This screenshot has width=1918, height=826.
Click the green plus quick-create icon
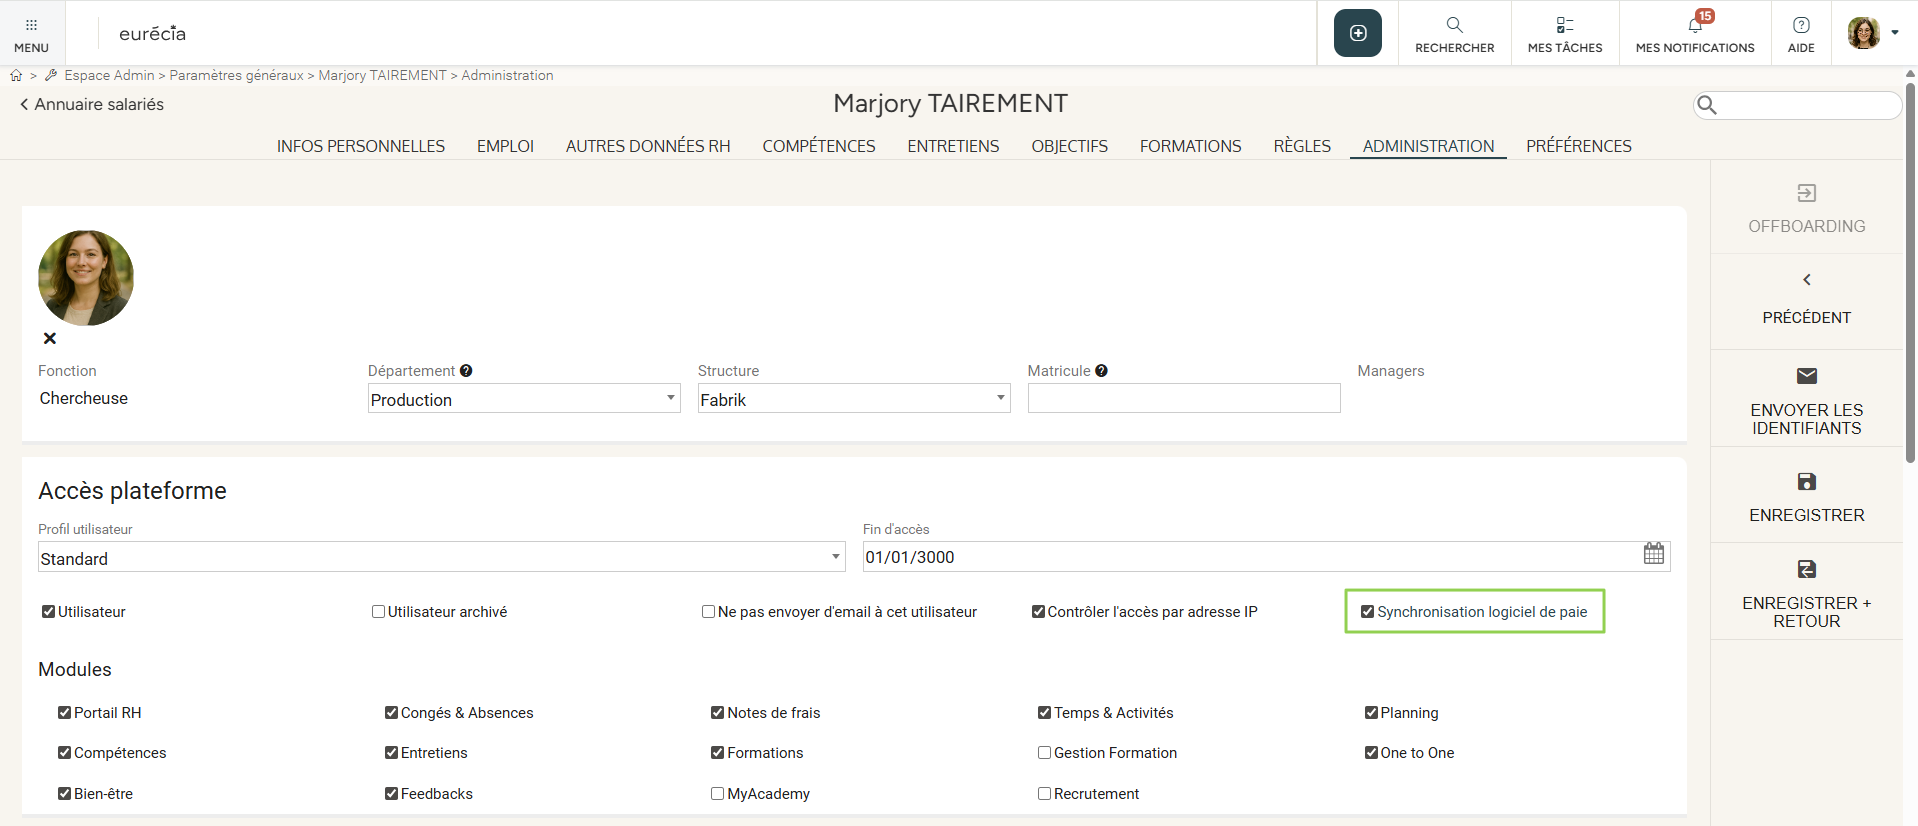[1357, 33]
